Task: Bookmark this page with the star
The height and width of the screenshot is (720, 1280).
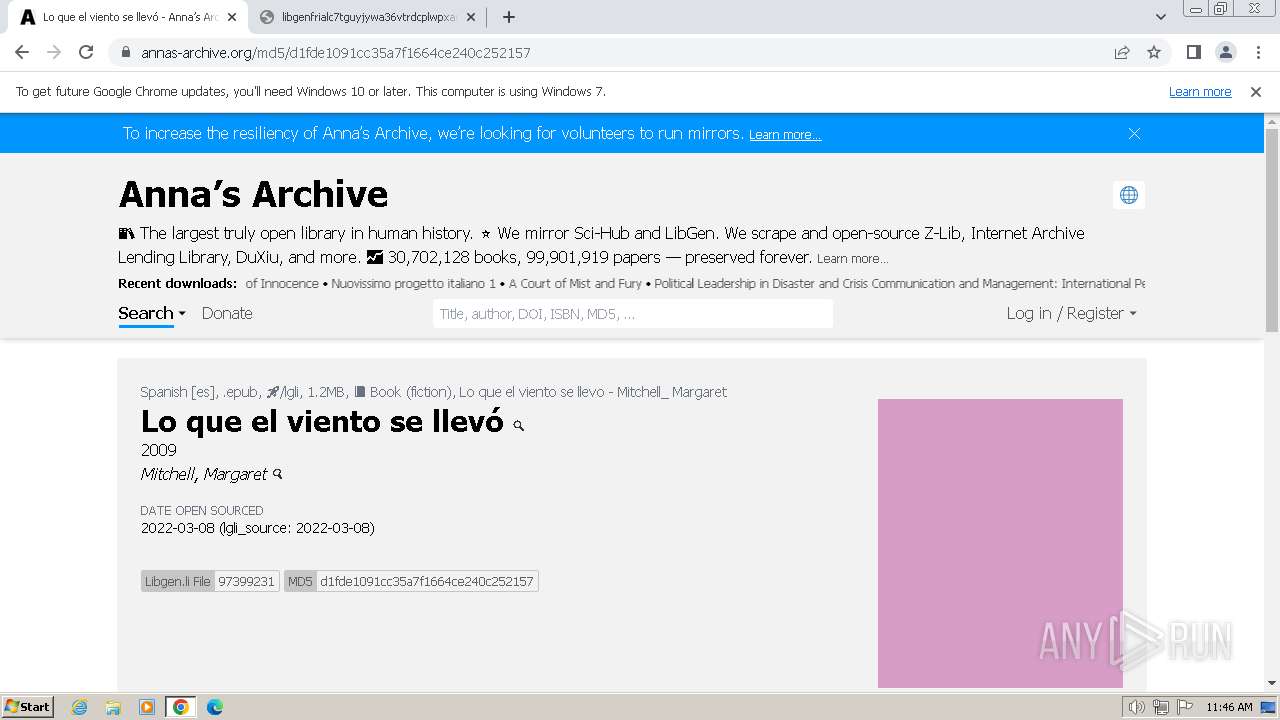Action: point(1154,53)
